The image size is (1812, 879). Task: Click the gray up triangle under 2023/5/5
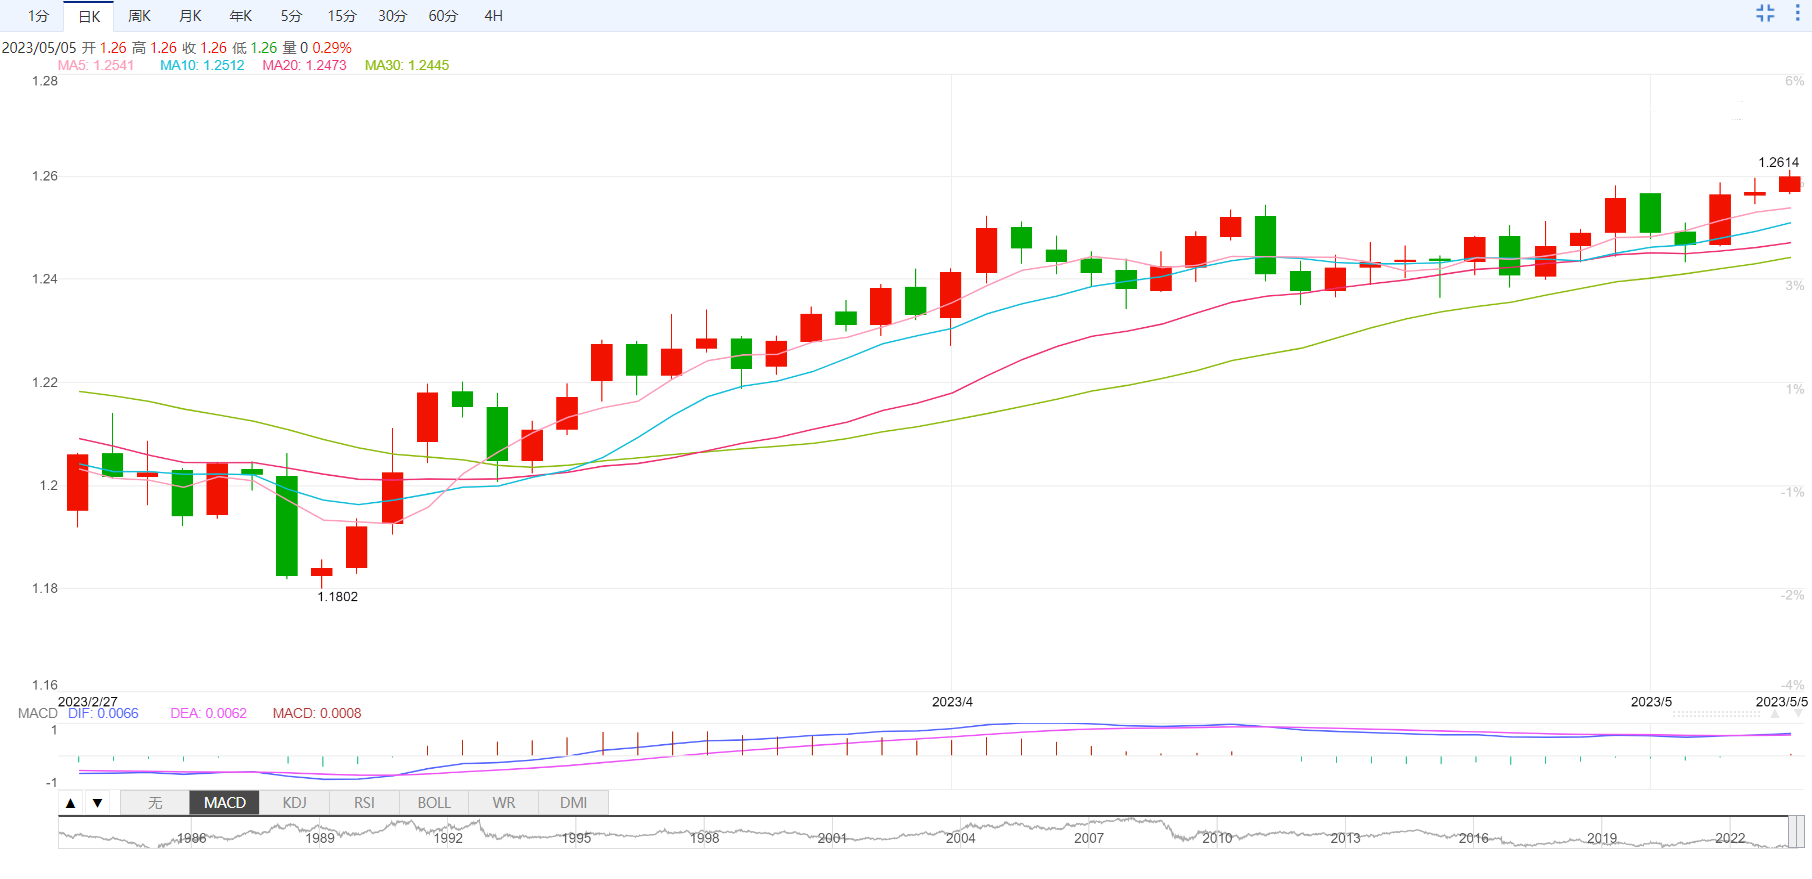(1776, 714)
